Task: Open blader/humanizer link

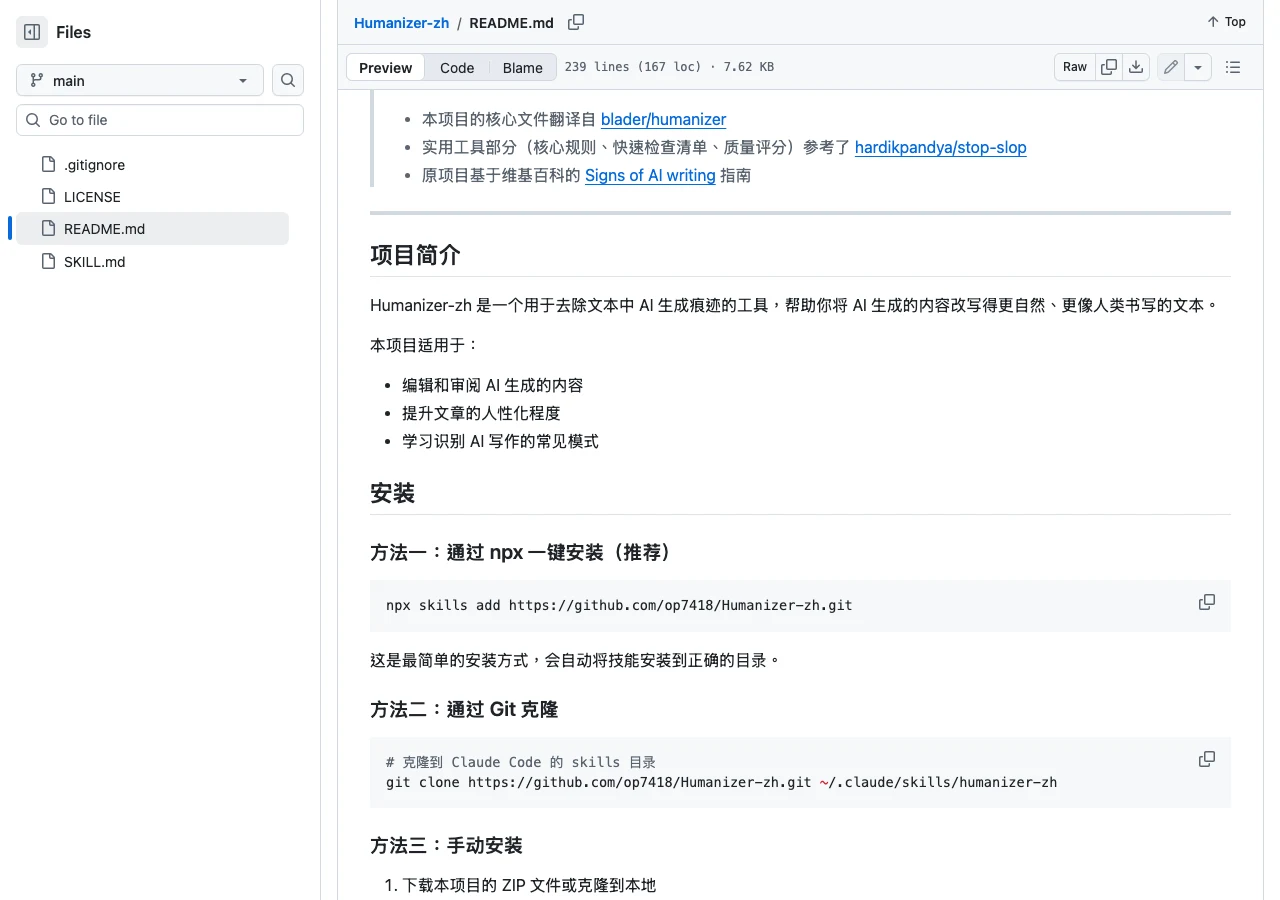Action: click(663, 119)
